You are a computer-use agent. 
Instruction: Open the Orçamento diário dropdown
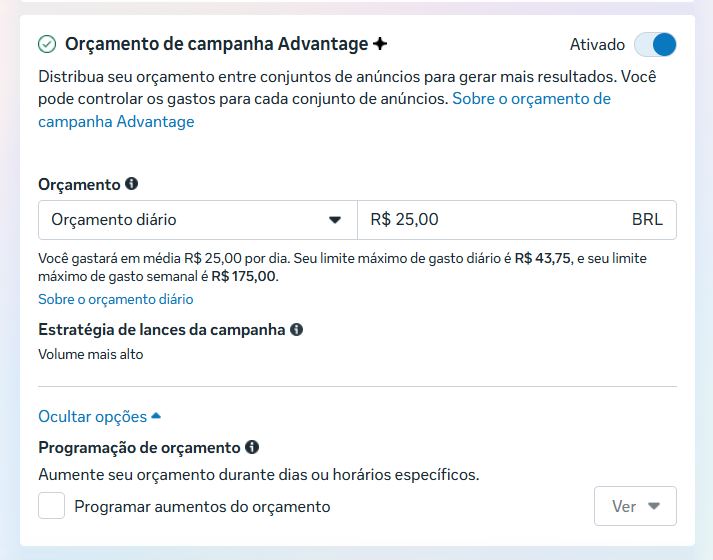197,220
